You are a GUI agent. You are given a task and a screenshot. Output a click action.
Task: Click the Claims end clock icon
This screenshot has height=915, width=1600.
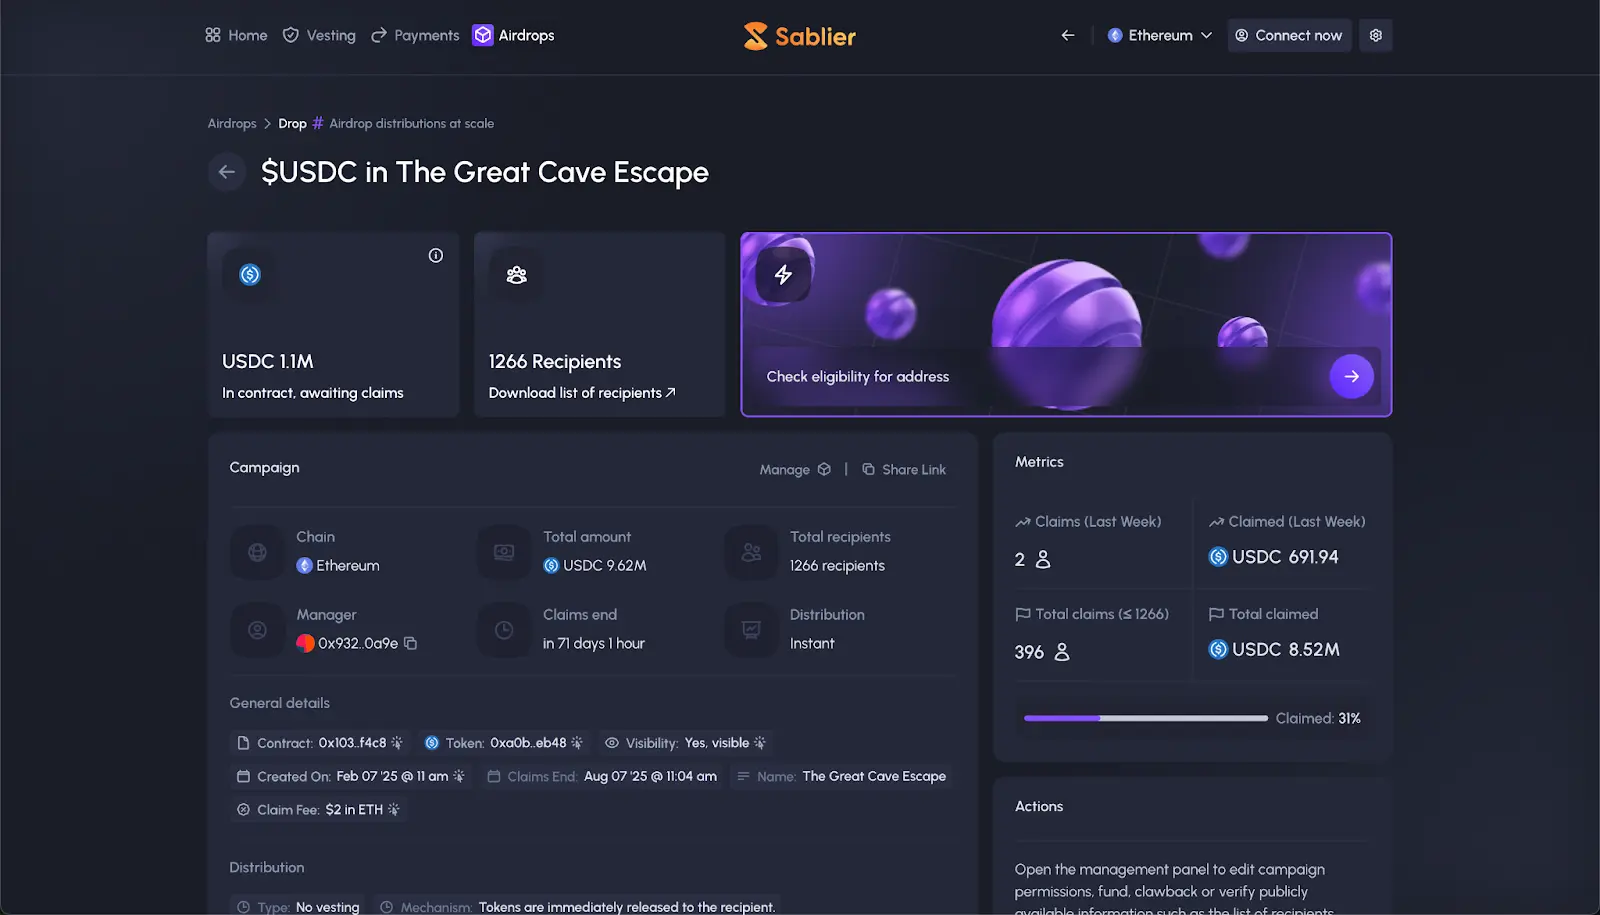[504, 629]
